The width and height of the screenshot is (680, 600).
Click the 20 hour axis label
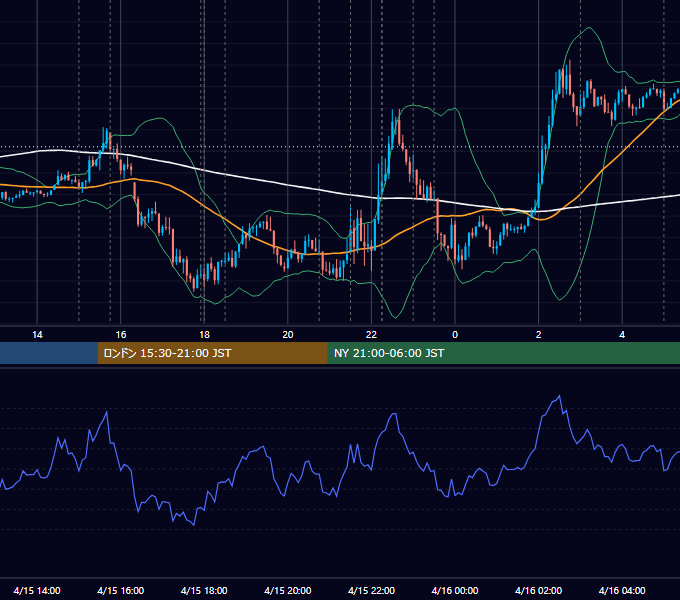(288, 335)
